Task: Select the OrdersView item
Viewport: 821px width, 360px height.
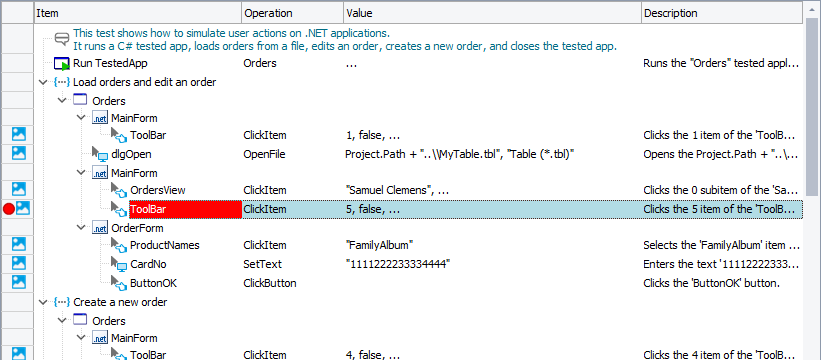Action: click(x=158, y=190)
